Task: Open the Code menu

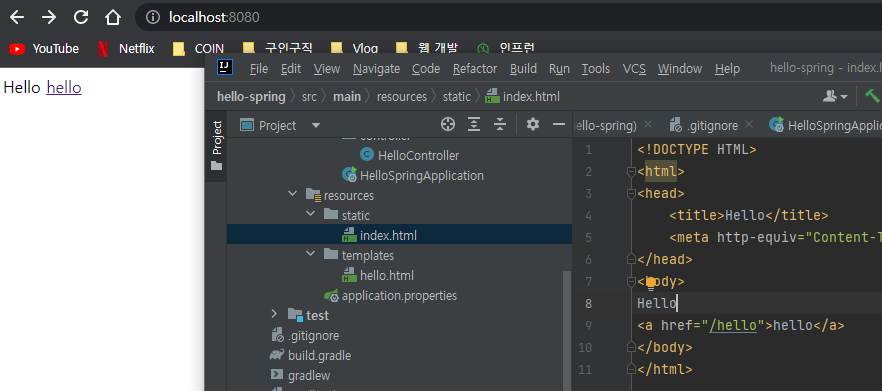Action: (426, 69)
